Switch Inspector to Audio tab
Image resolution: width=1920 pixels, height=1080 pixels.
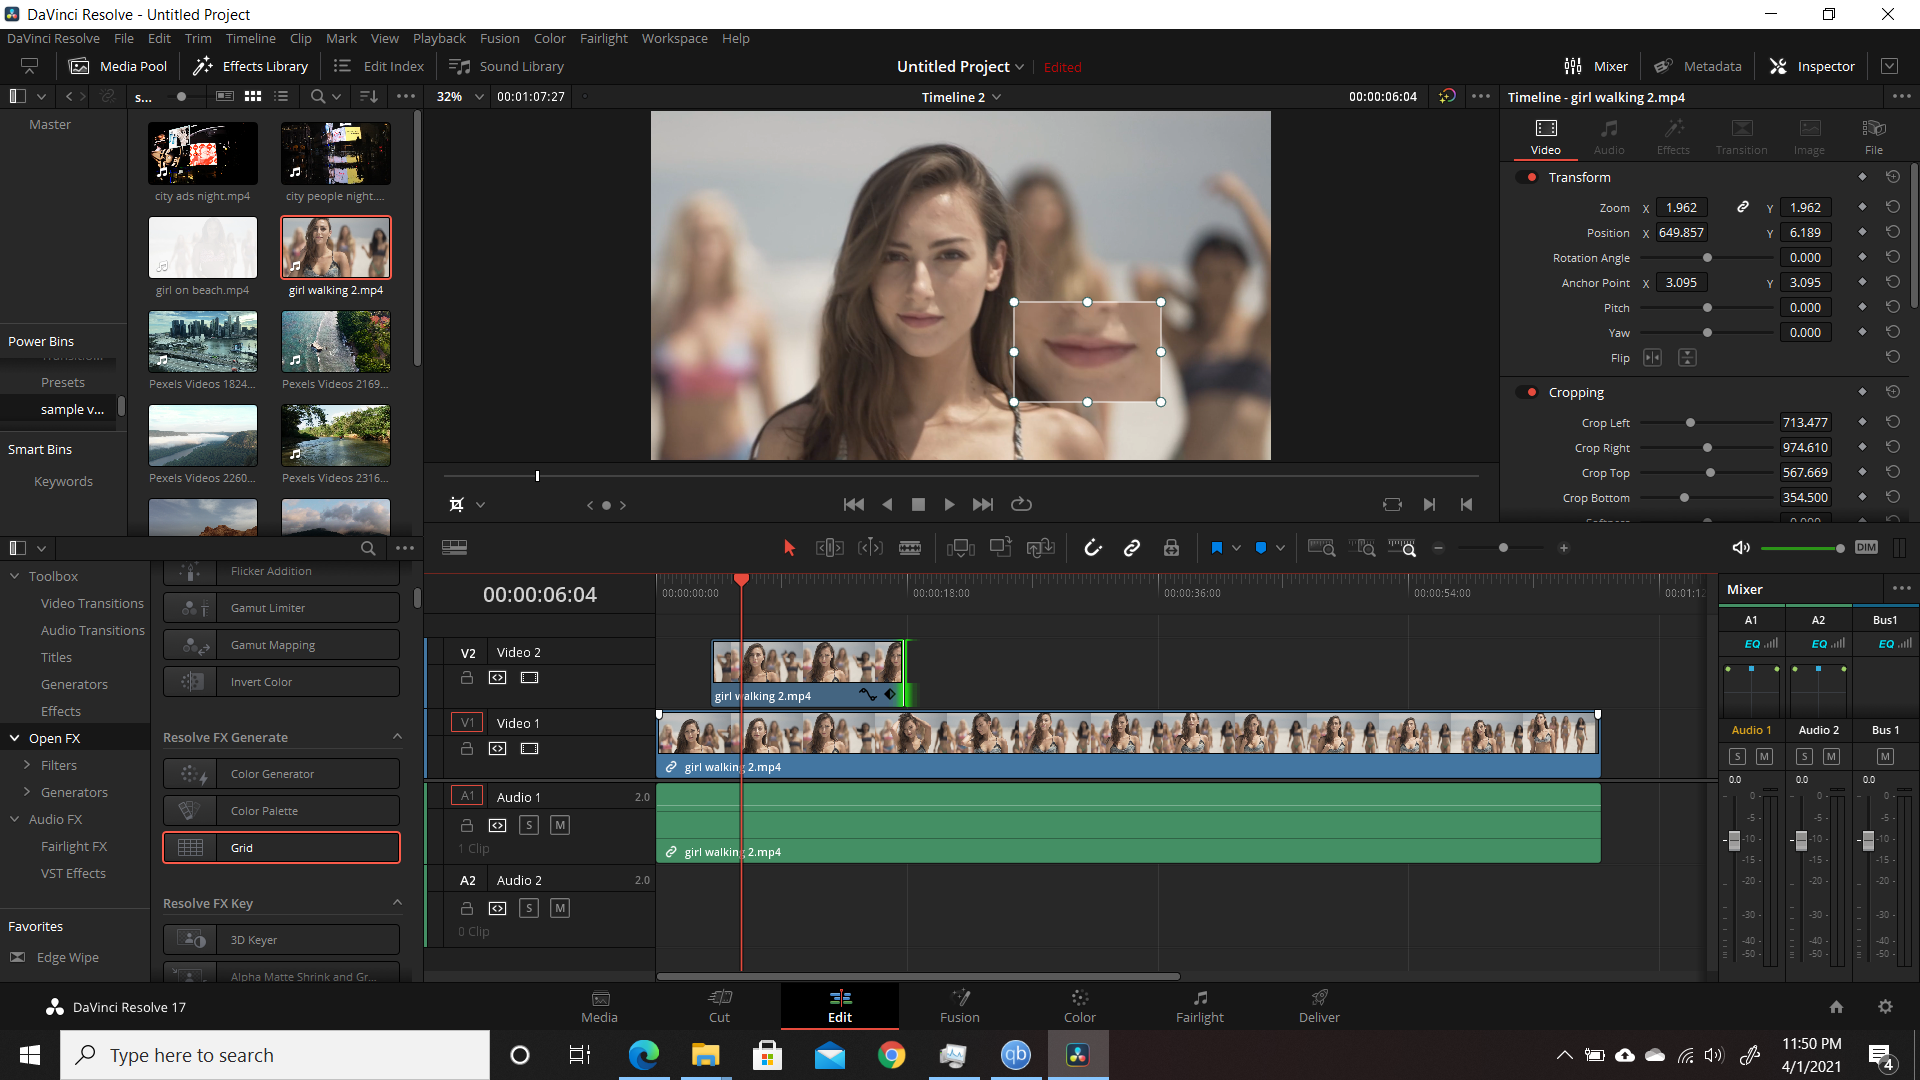tap(1609, 137)
